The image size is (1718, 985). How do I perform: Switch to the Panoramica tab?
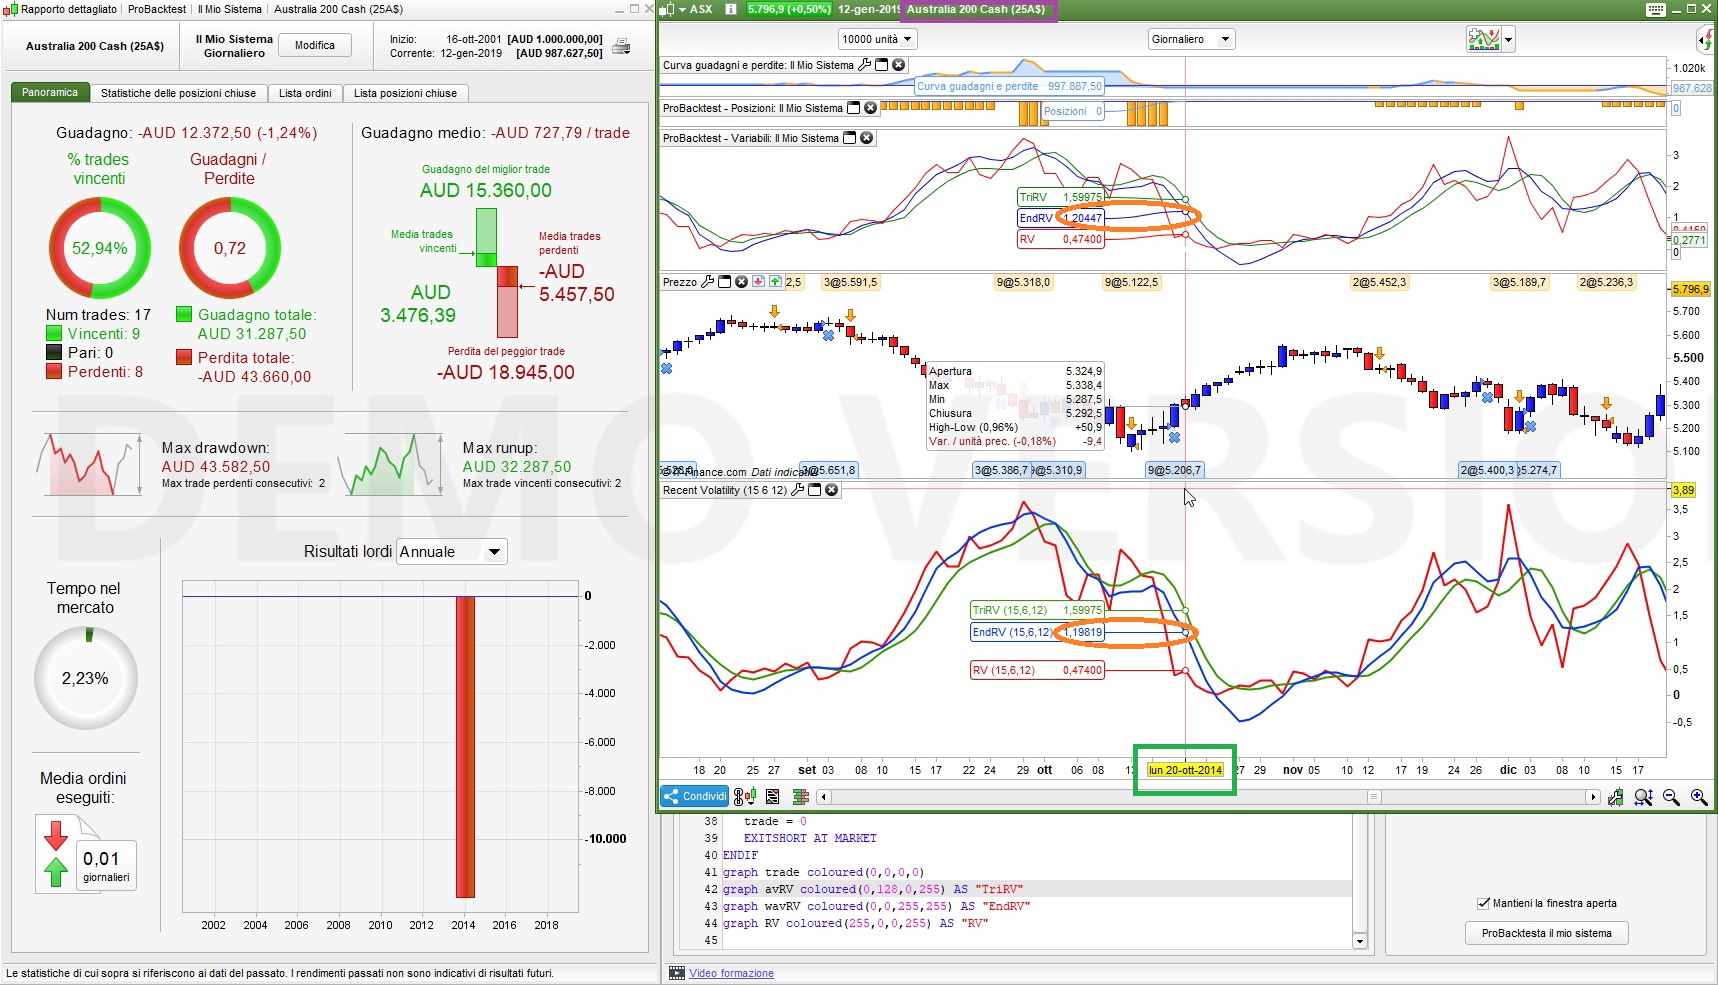pos(50,93)
